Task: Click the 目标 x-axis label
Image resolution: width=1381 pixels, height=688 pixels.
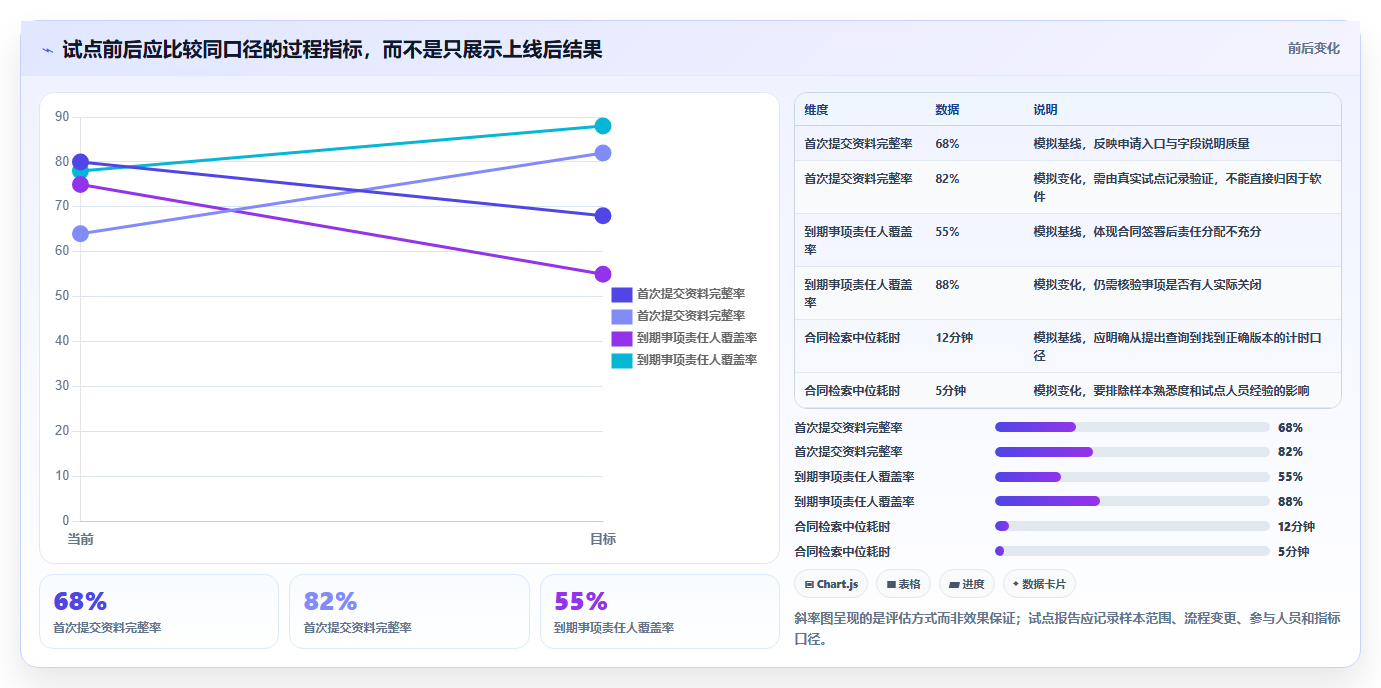Action: [603, 540]
